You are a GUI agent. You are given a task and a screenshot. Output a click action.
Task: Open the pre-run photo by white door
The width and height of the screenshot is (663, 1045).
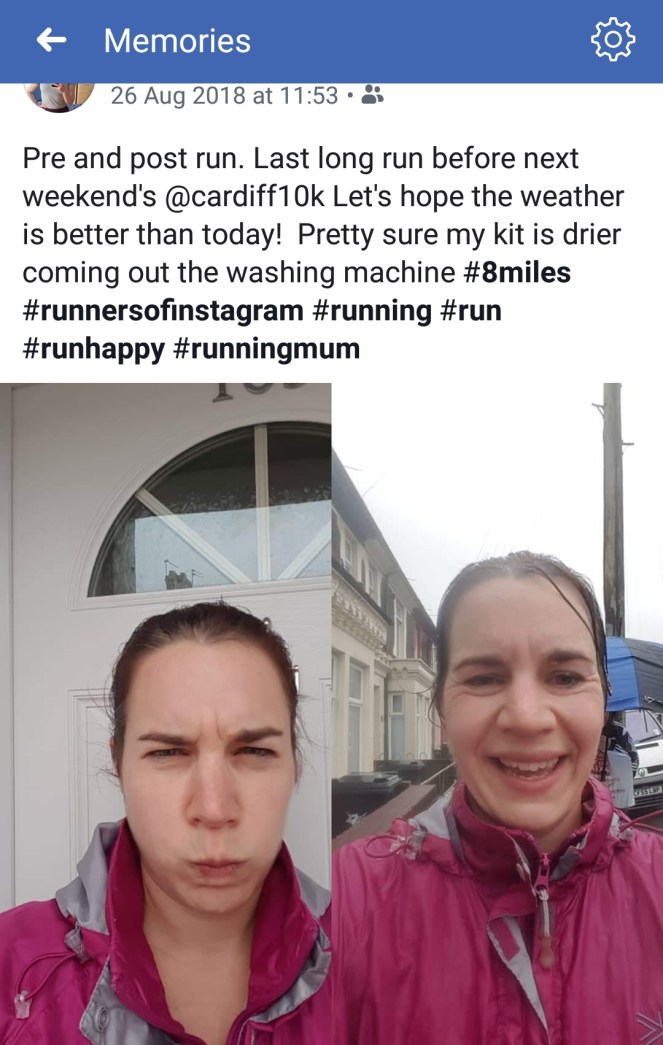[165, 714]
